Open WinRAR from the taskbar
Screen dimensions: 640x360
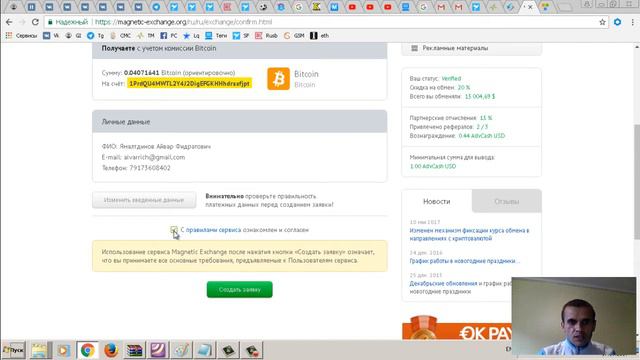click(x=134, y=350)
